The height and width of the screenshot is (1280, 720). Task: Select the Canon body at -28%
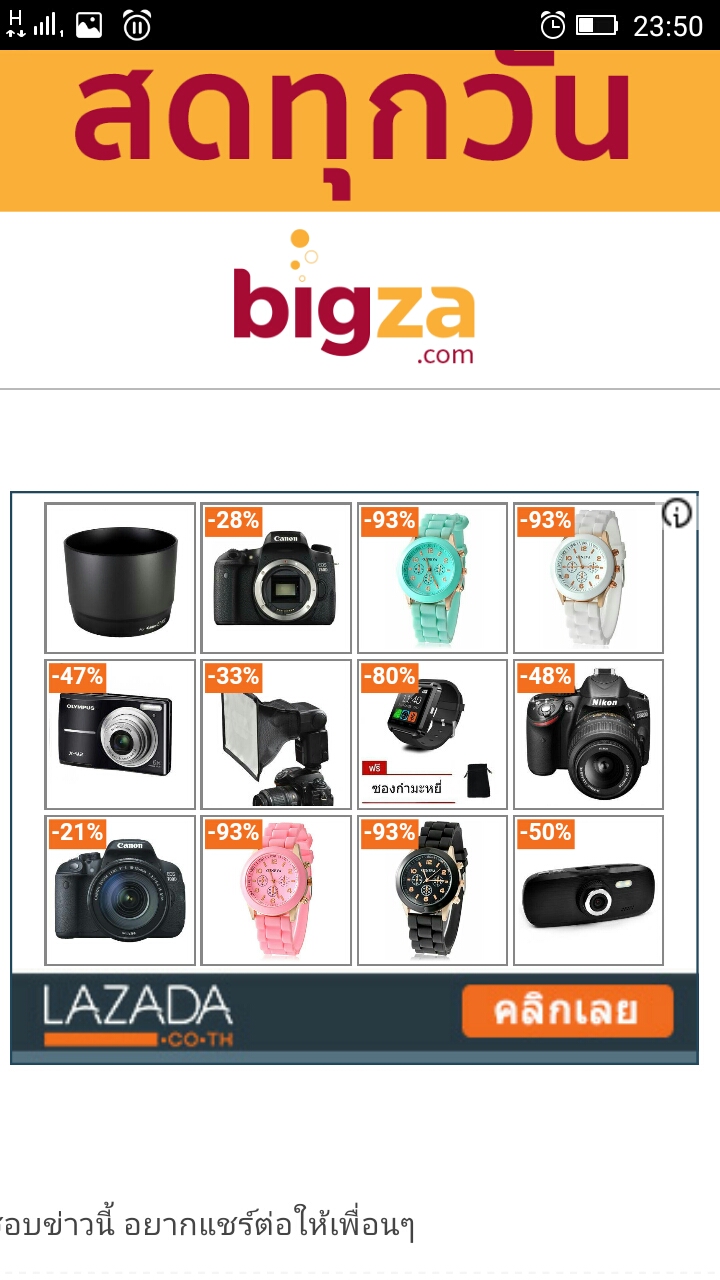[276, 578]
